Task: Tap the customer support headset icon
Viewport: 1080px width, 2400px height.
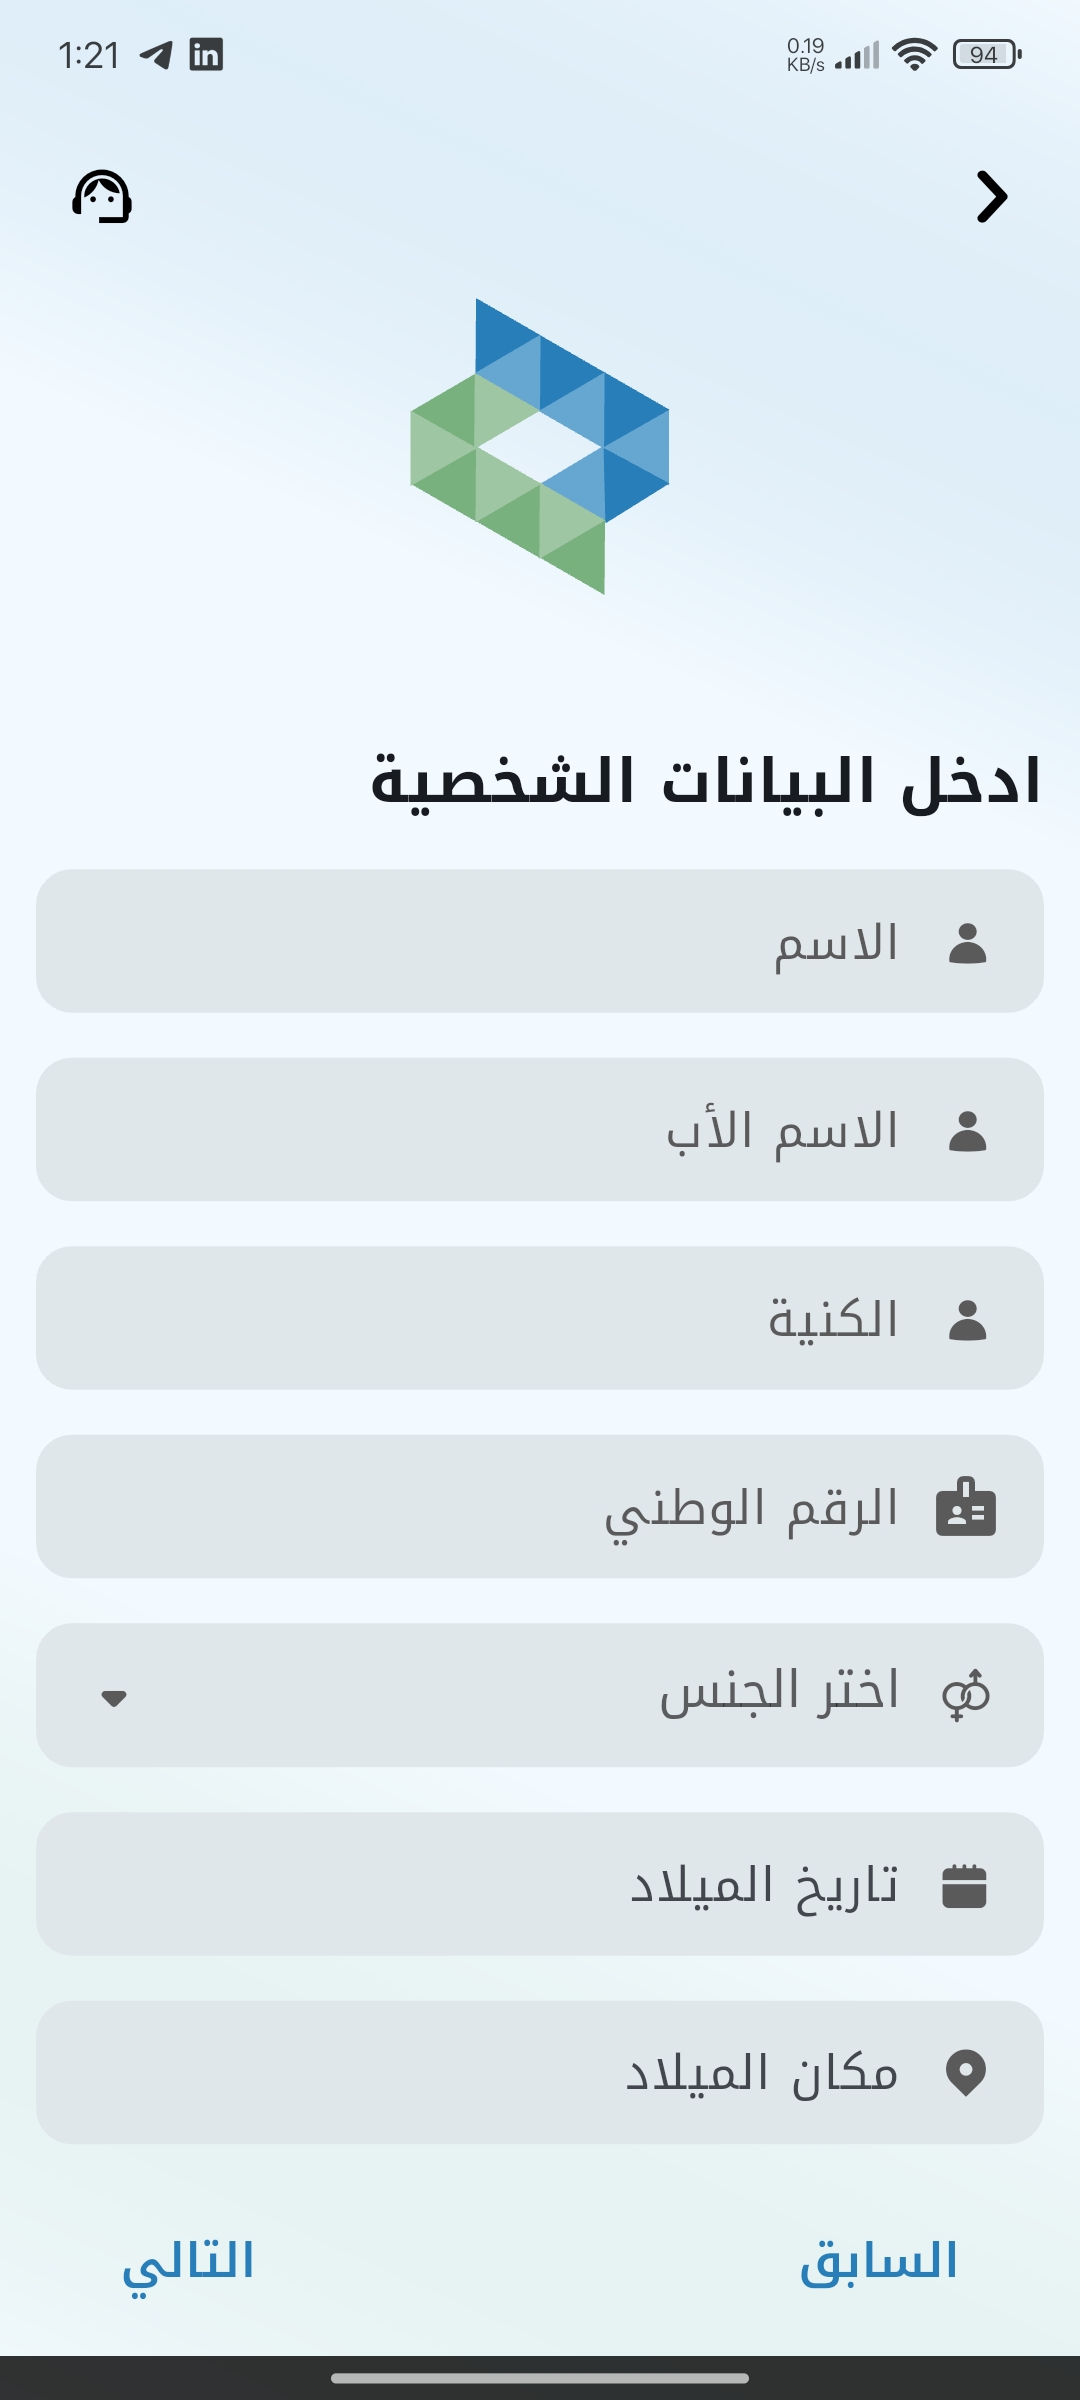Action: click(x=102, y=196)
